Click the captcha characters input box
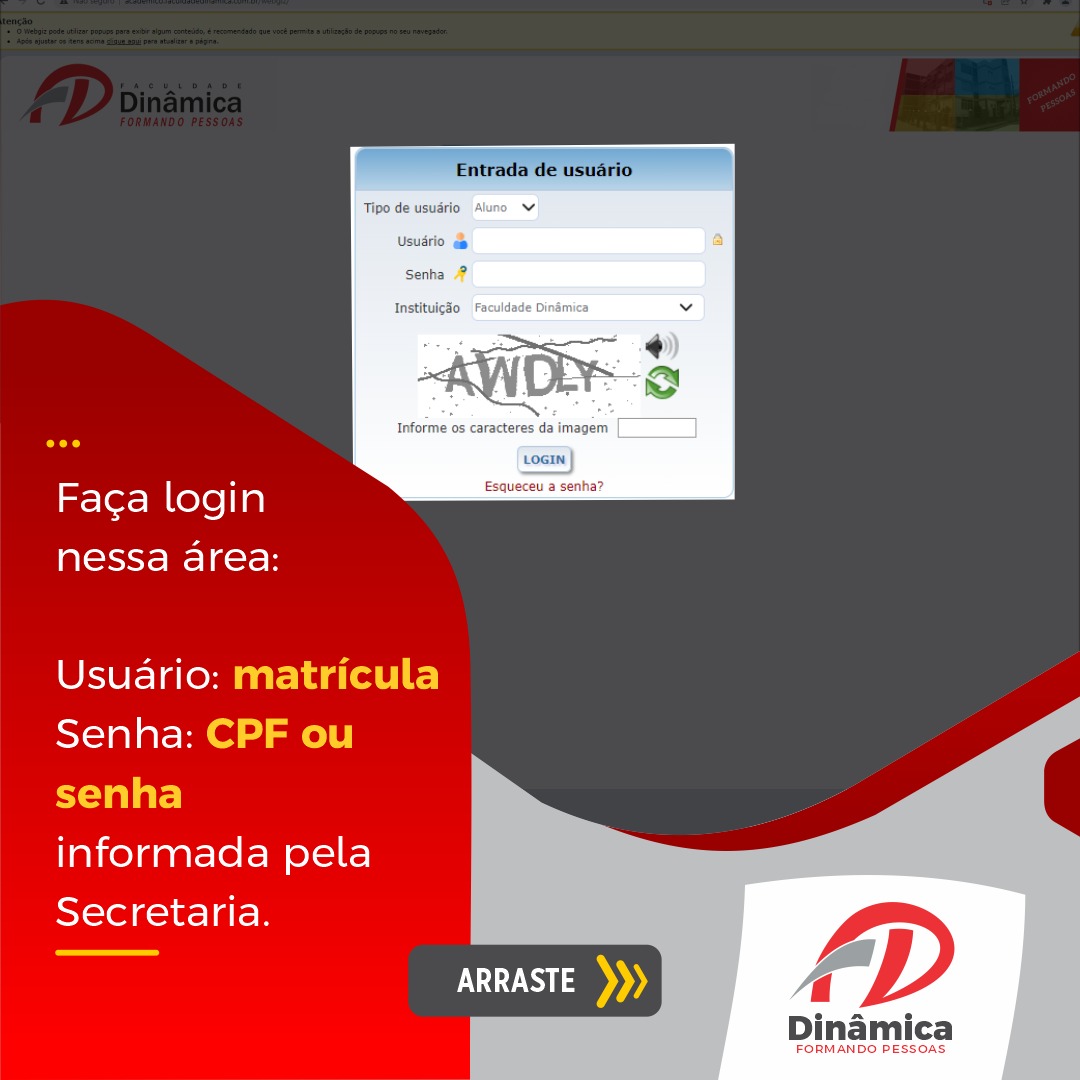The width and height of the screenshot is (1080, 1080). point(656,428)
